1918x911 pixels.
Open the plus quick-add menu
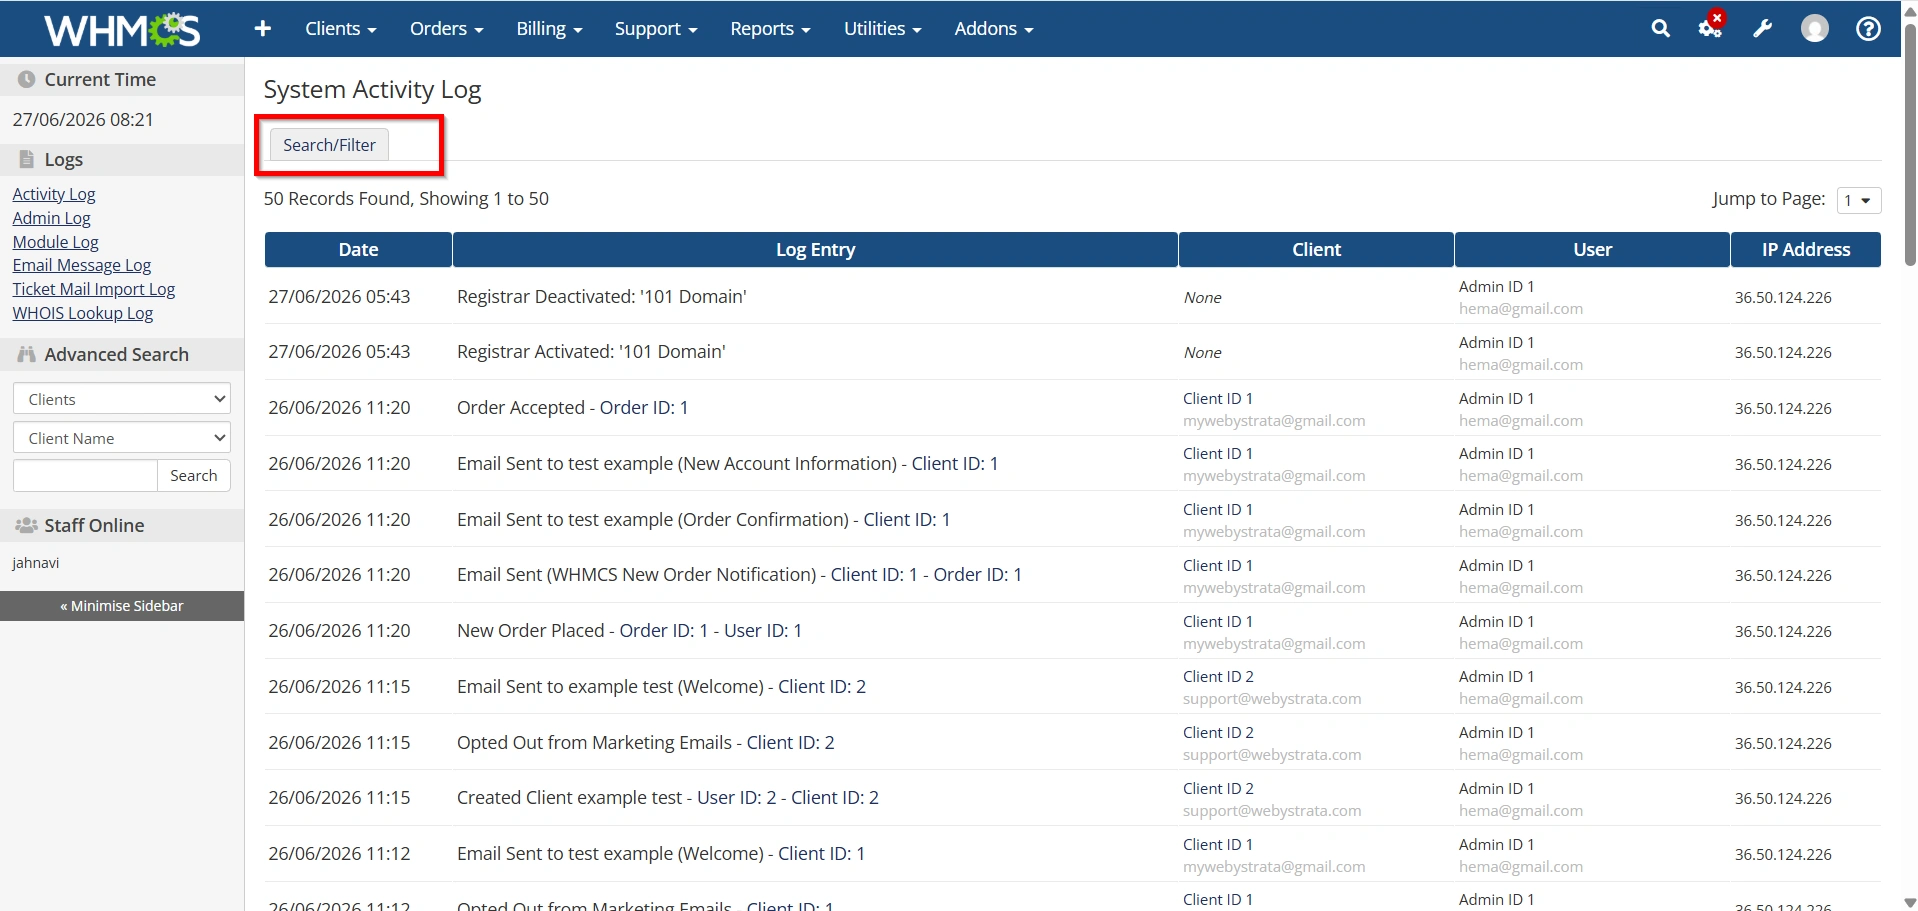(x=263, y=29)
